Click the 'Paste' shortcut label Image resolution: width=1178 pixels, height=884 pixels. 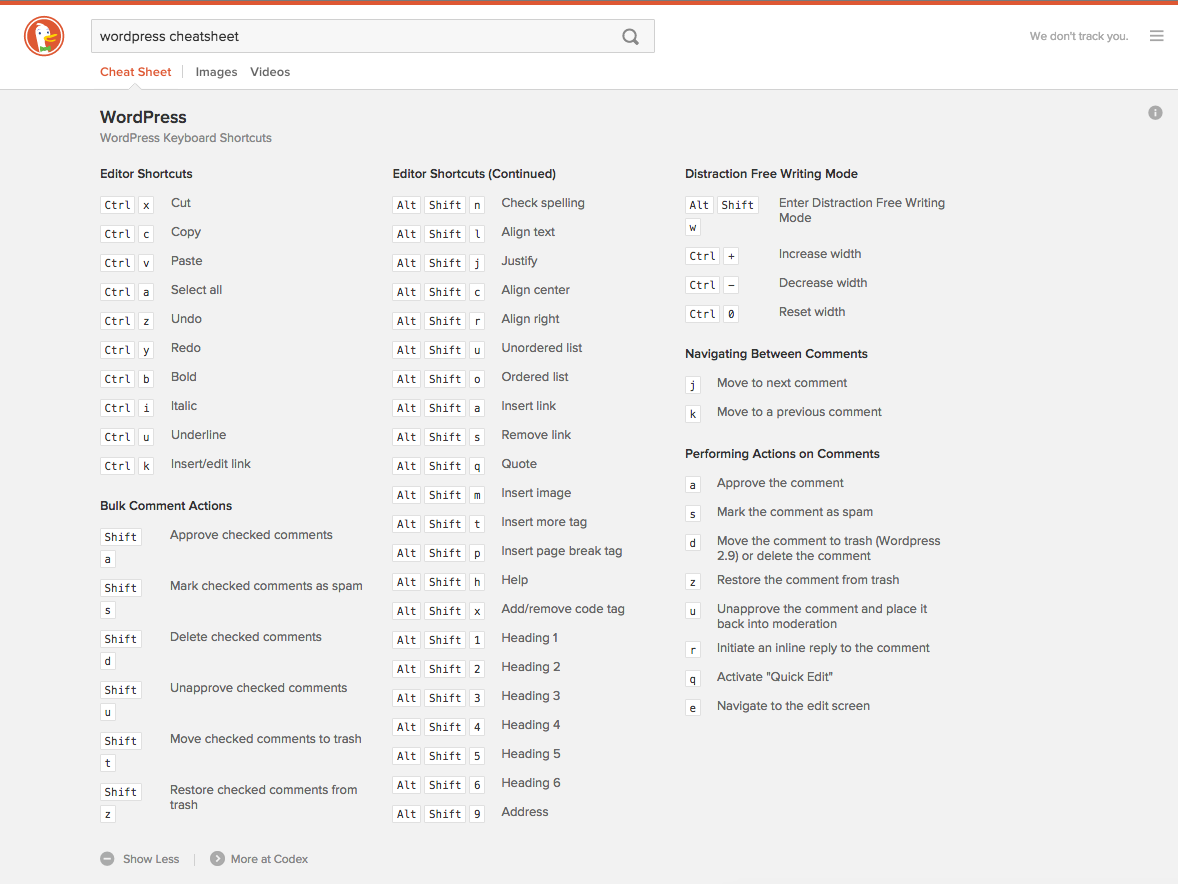186,261
